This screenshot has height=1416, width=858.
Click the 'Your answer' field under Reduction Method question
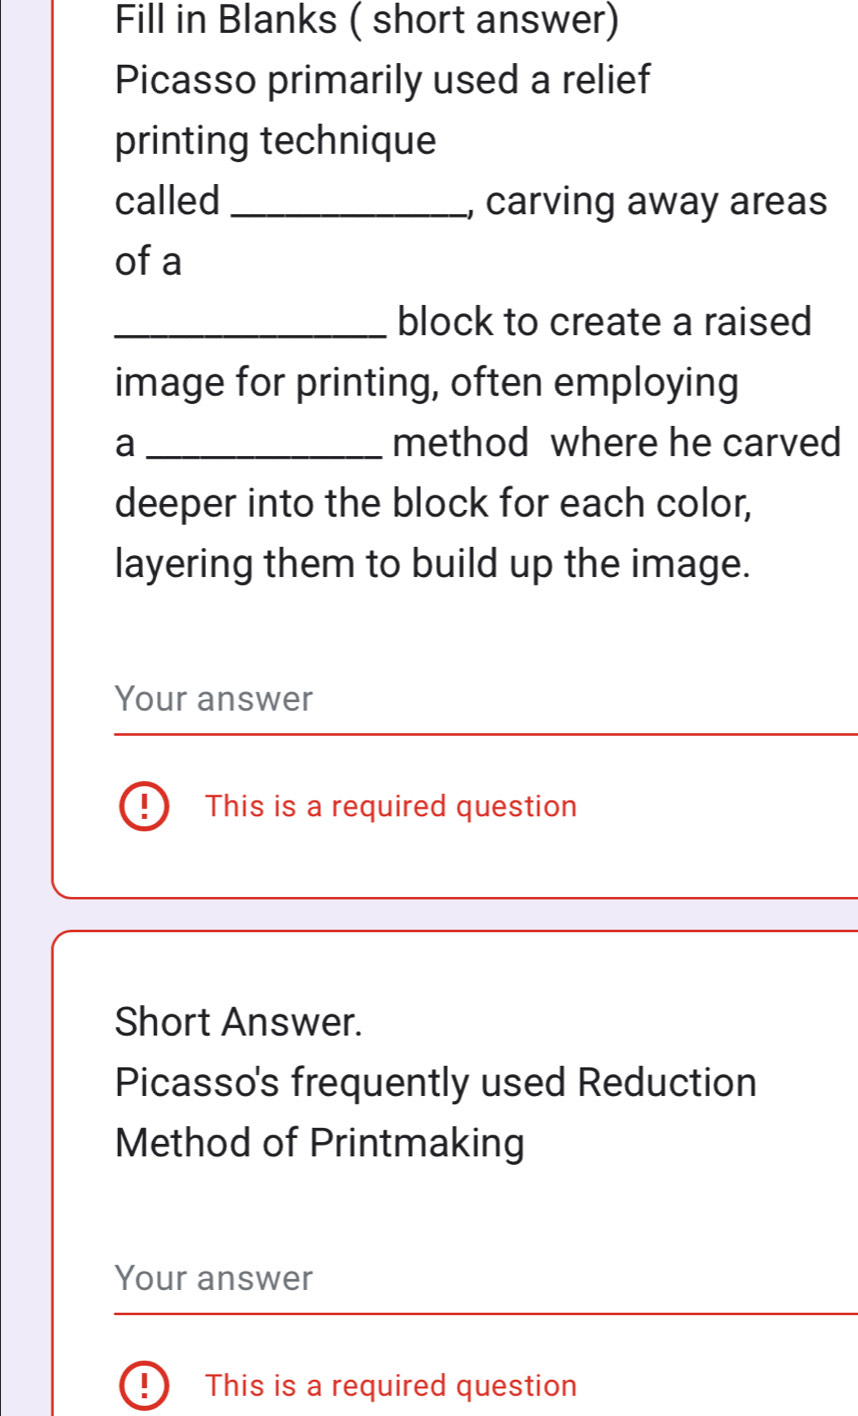(x=400, y=1280)
